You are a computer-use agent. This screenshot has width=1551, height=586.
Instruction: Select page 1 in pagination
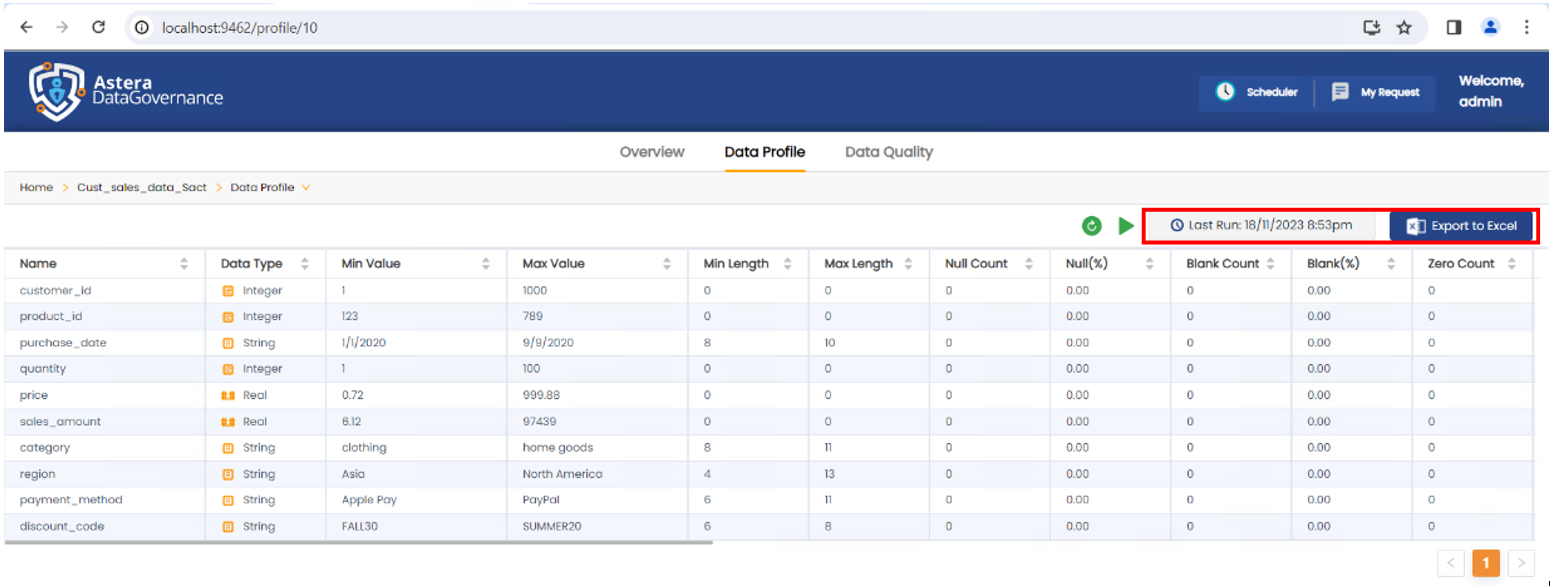click(1485, 563)
